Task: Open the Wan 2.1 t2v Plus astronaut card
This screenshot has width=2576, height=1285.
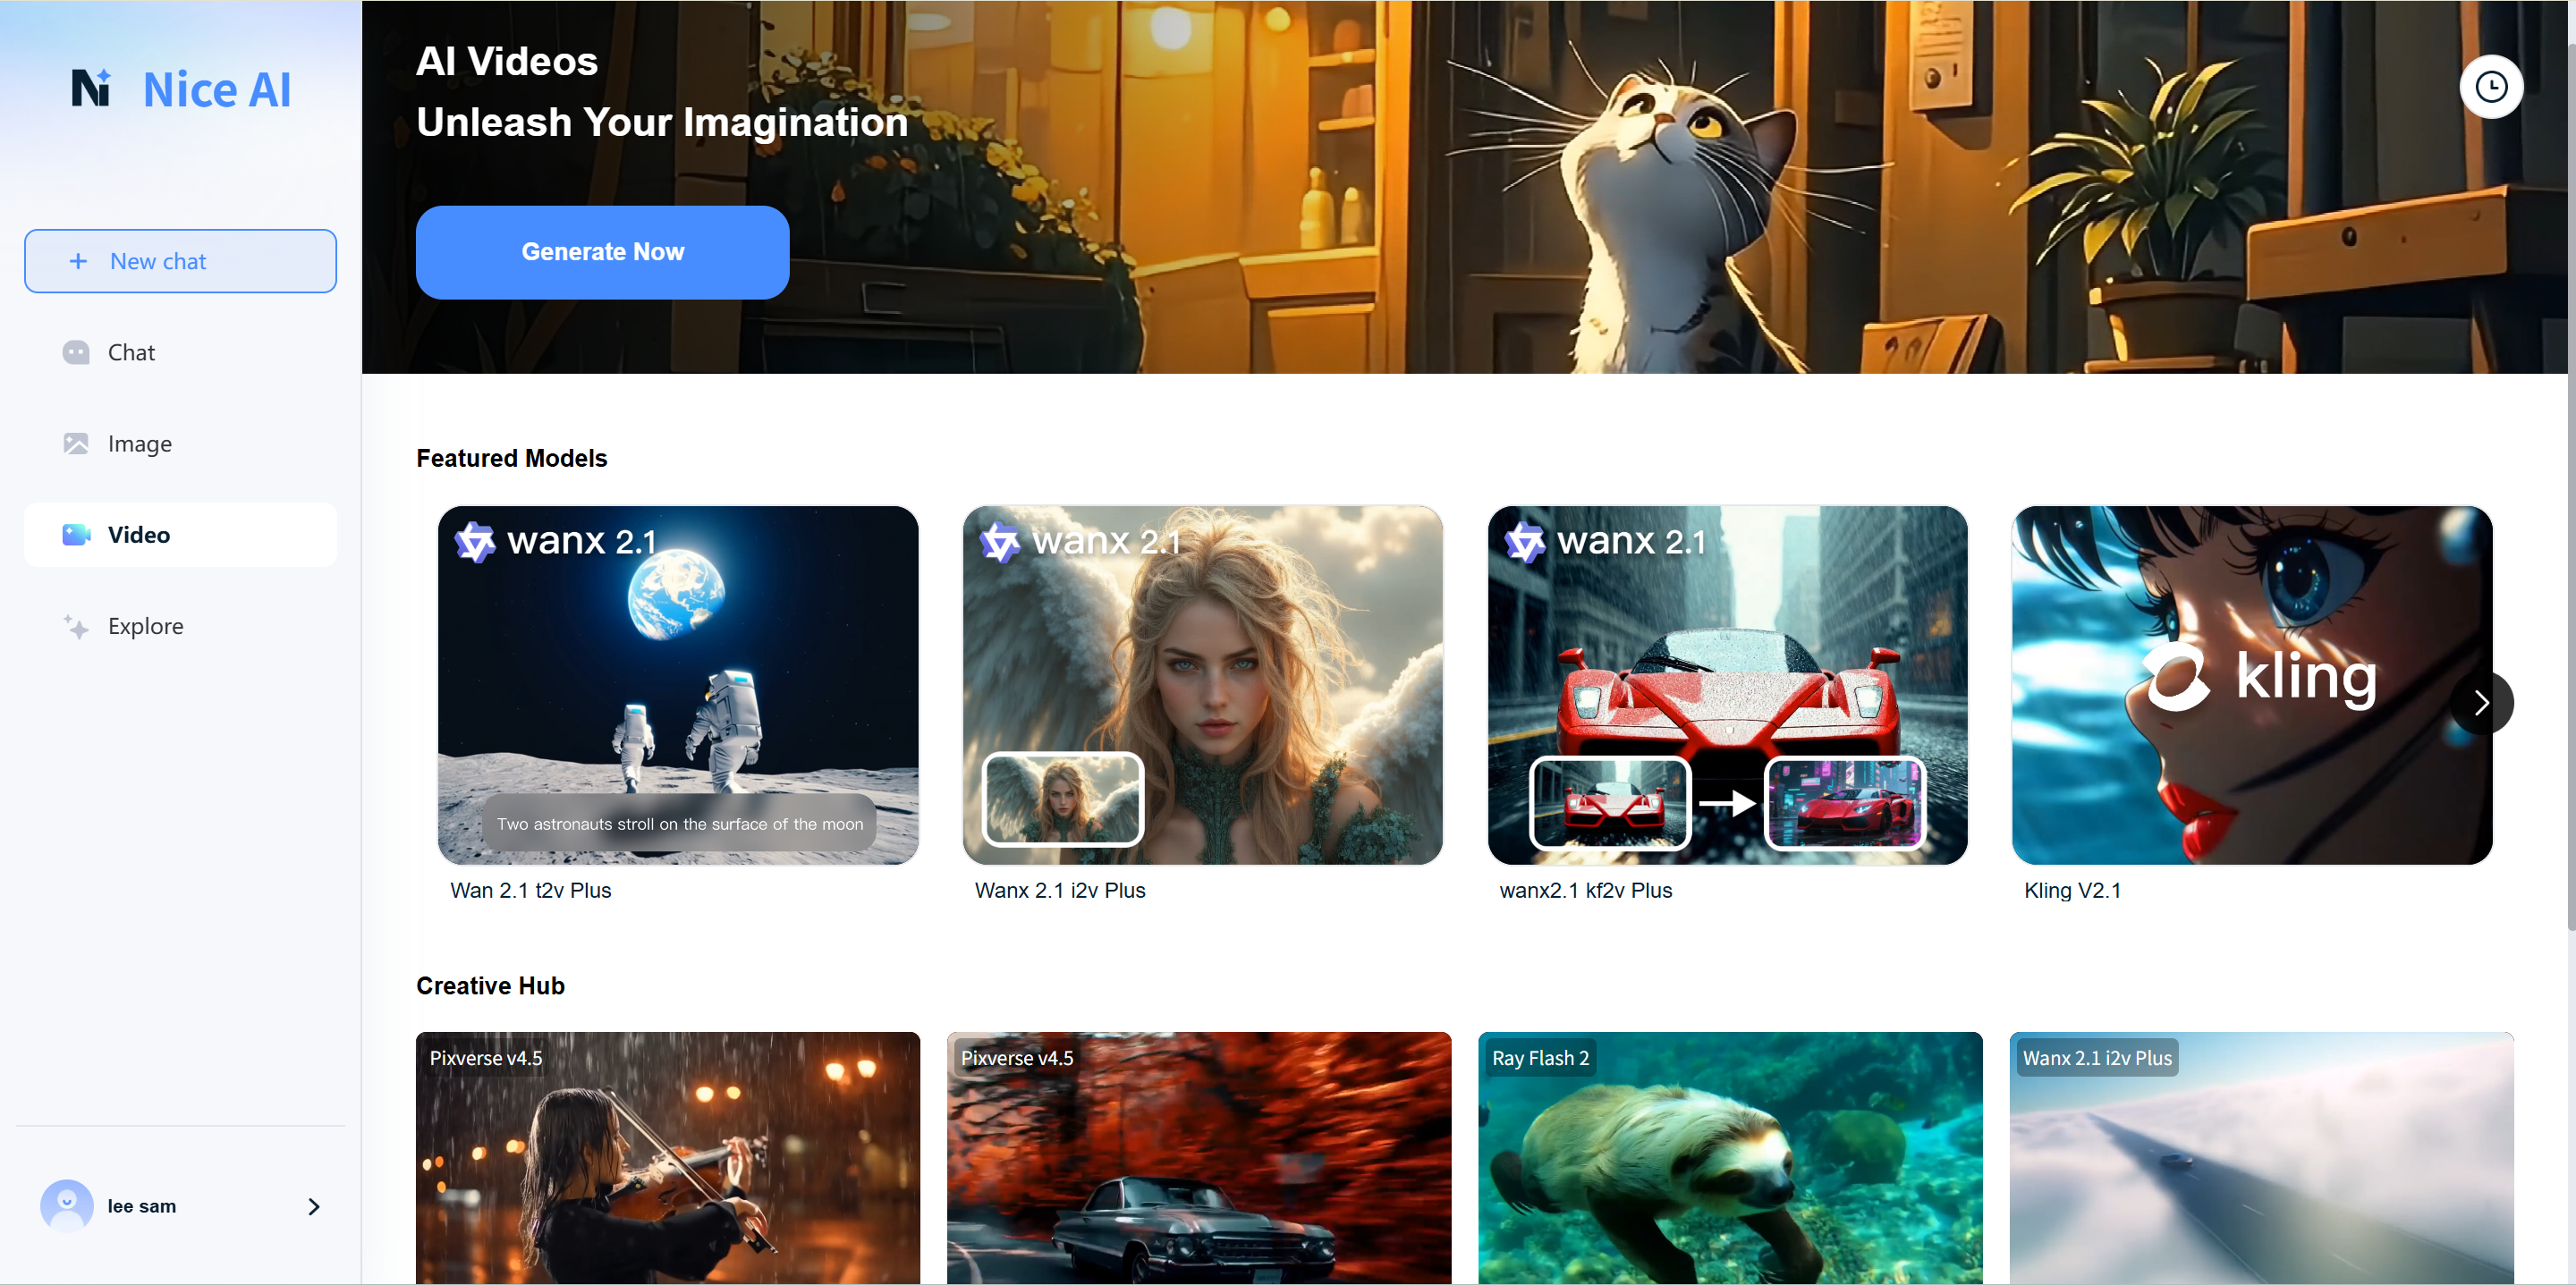Action: click(x=678, y=685)
